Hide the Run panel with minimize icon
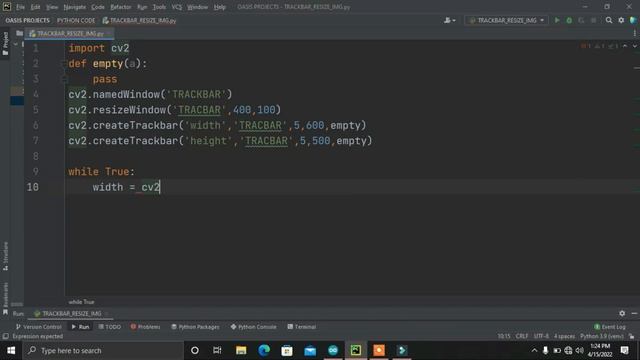640x360 pixels. click(x=634, y=313)
